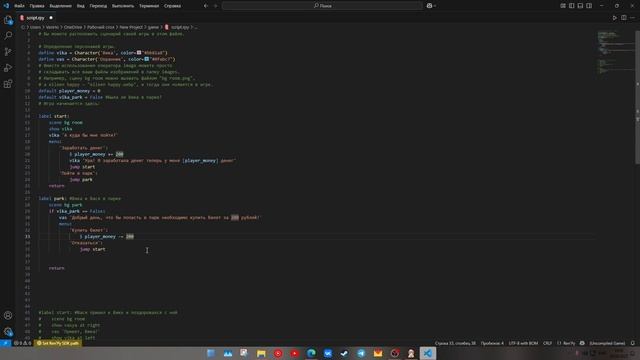This screenshot has height=360, width=640.
Task: Click the remote window indicator in status bar
Action: pos(5,343)
